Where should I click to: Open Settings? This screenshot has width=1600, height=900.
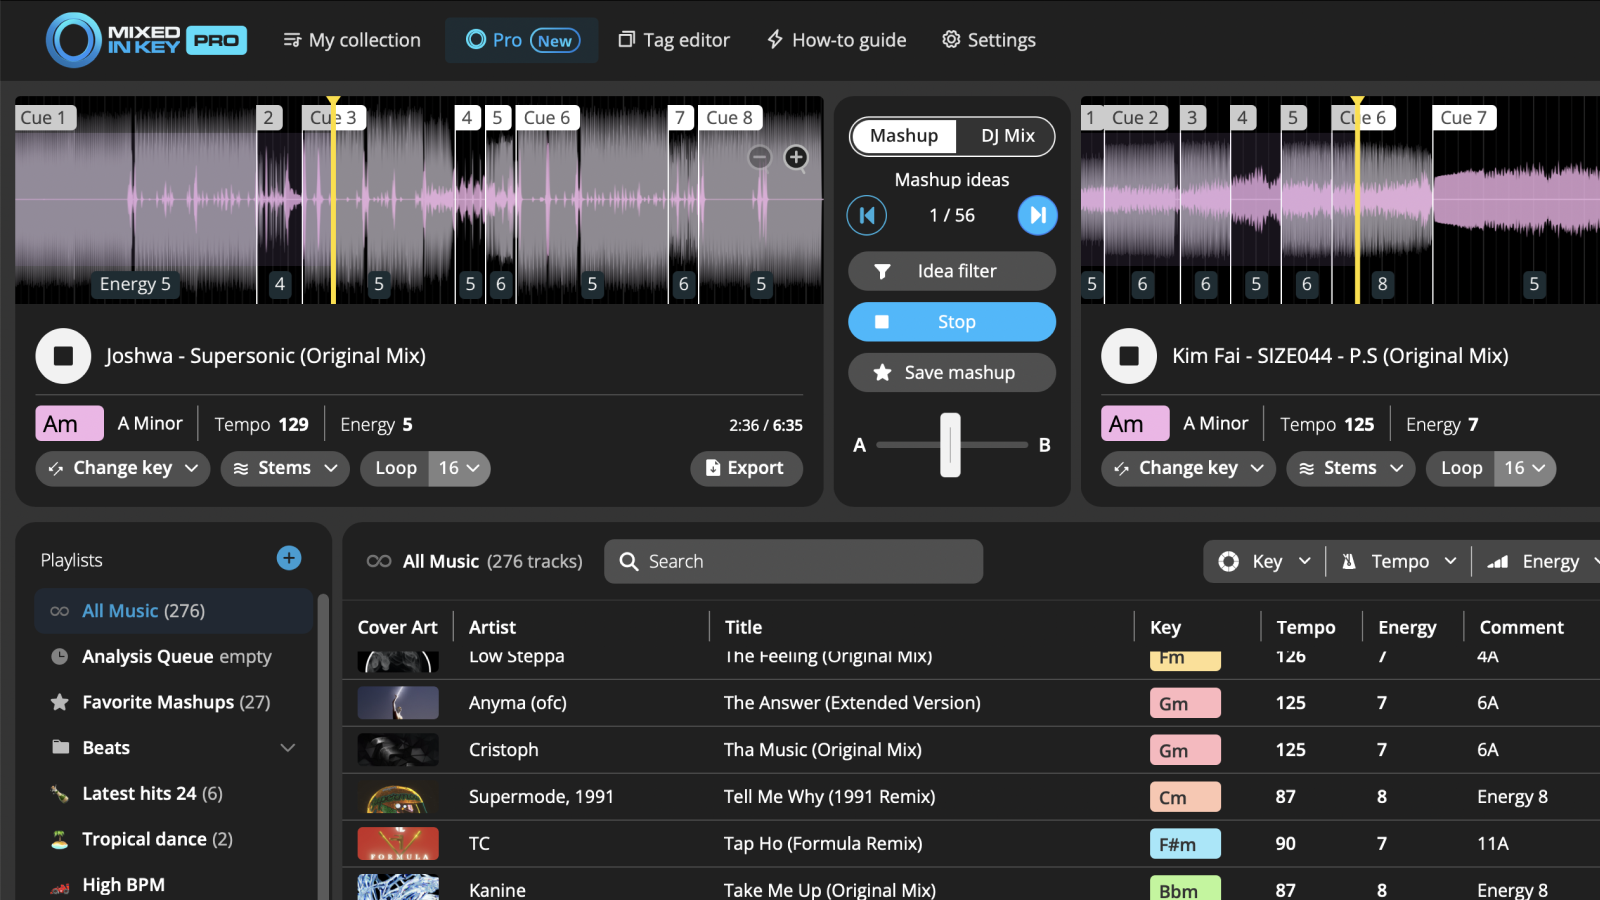tap(988, 40)
